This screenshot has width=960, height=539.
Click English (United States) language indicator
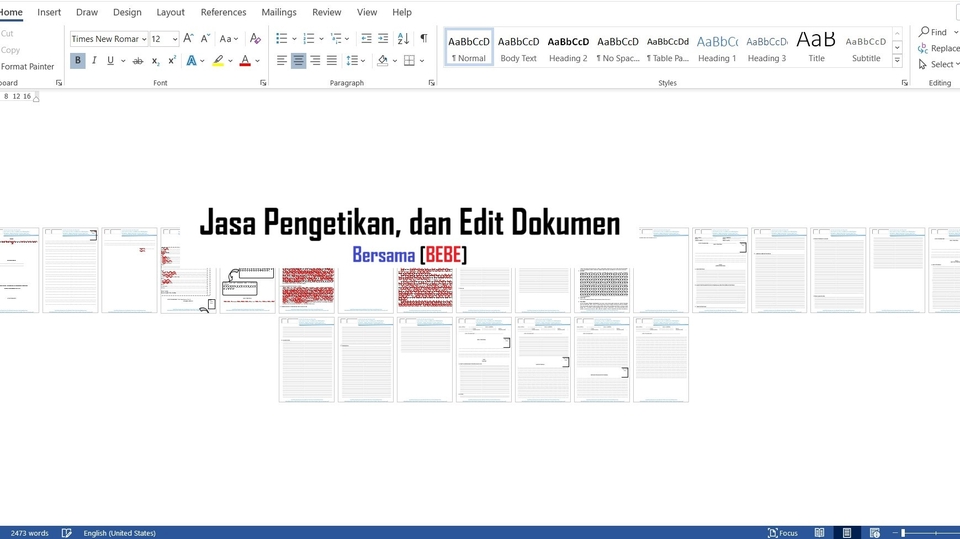click(119, 533)
